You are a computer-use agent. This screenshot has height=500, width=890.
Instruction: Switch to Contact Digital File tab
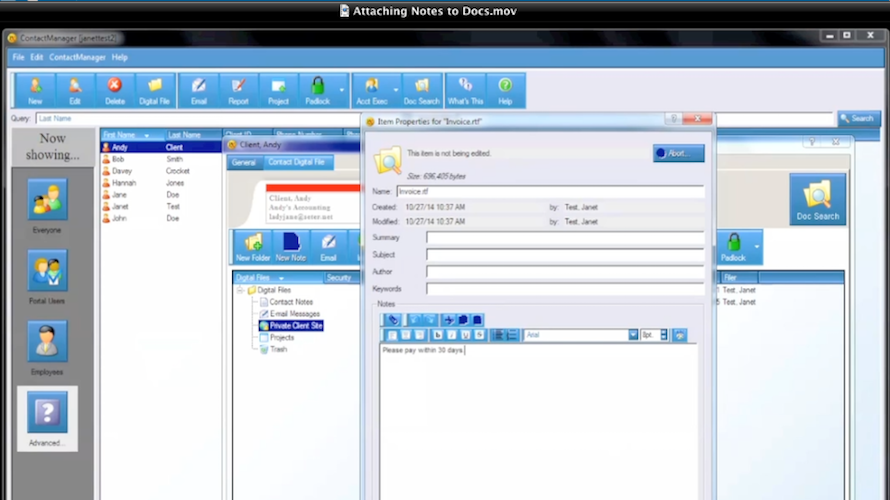(x=296, y=162)
